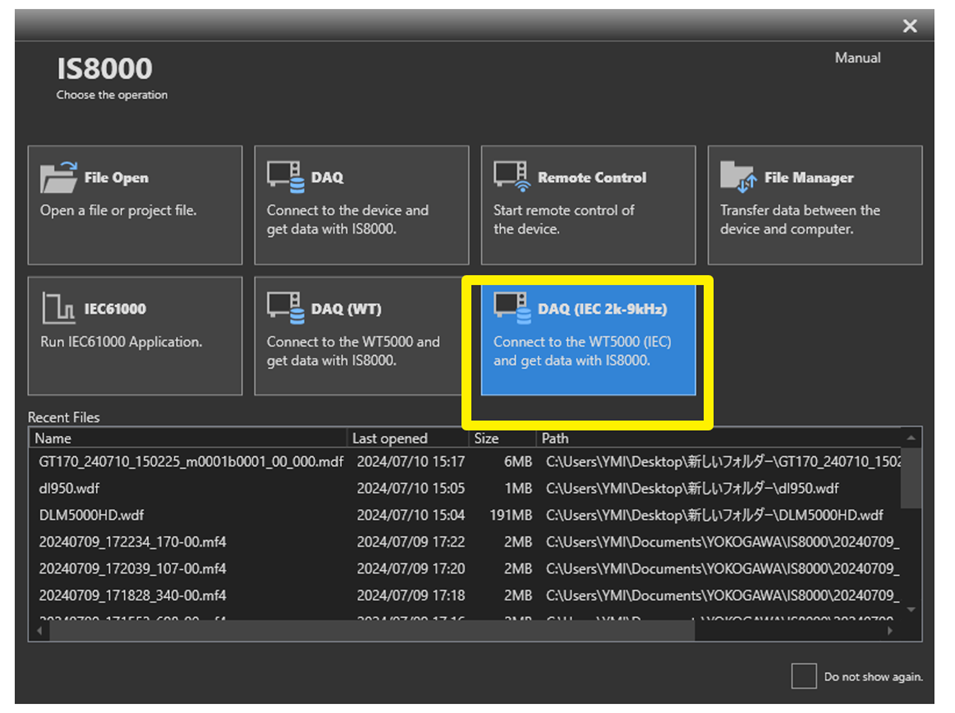
Task: Select 20240709_172039_107-00.mf4 recent file
Action: point(132,569)
